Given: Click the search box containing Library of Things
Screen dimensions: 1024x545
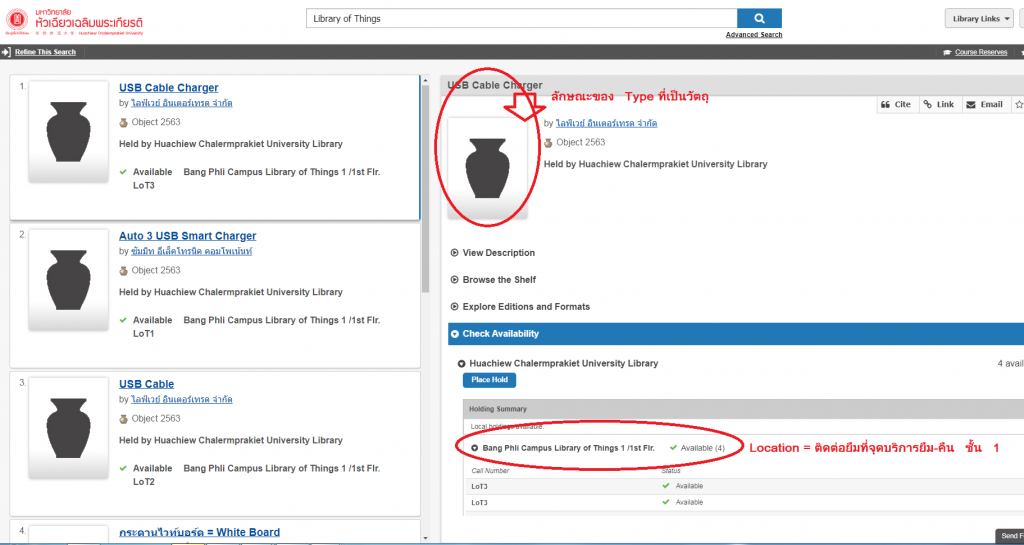Looking at the screenshot, I should (x=521, y=18).
